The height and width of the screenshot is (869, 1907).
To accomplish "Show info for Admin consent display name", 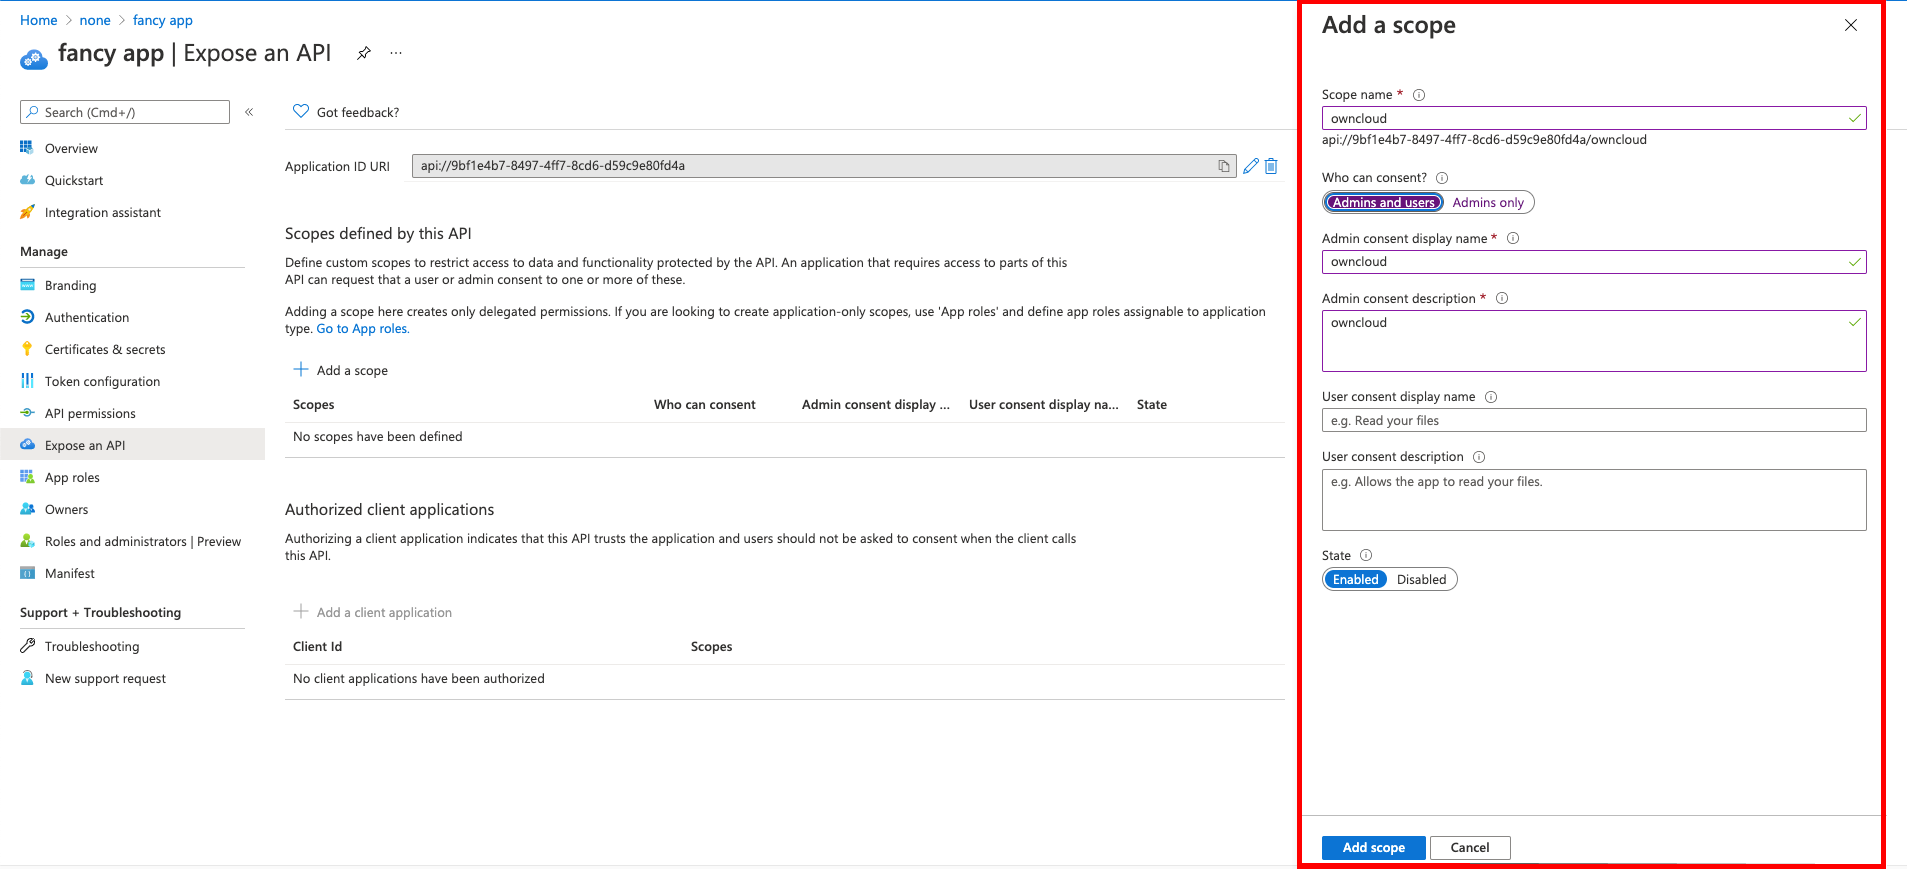I will pyautogui.click(x=1513, y=238).
